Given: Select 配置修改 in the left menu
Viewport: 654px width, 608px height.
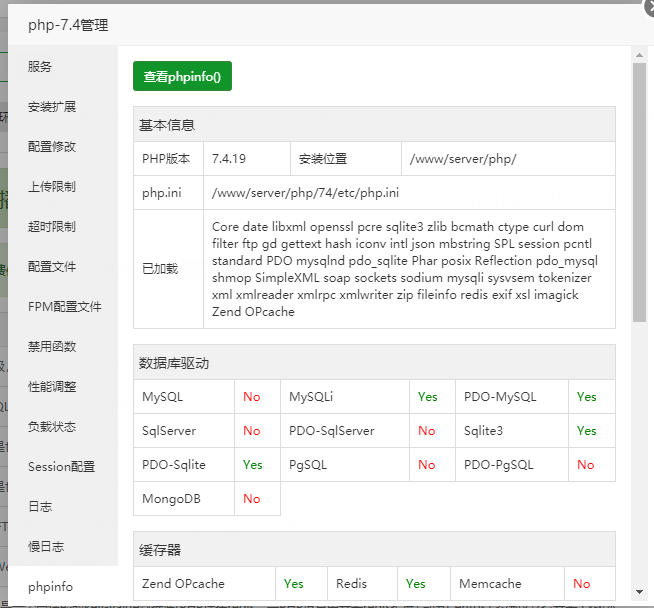Looking at the screenshot, I should [52, 147].
